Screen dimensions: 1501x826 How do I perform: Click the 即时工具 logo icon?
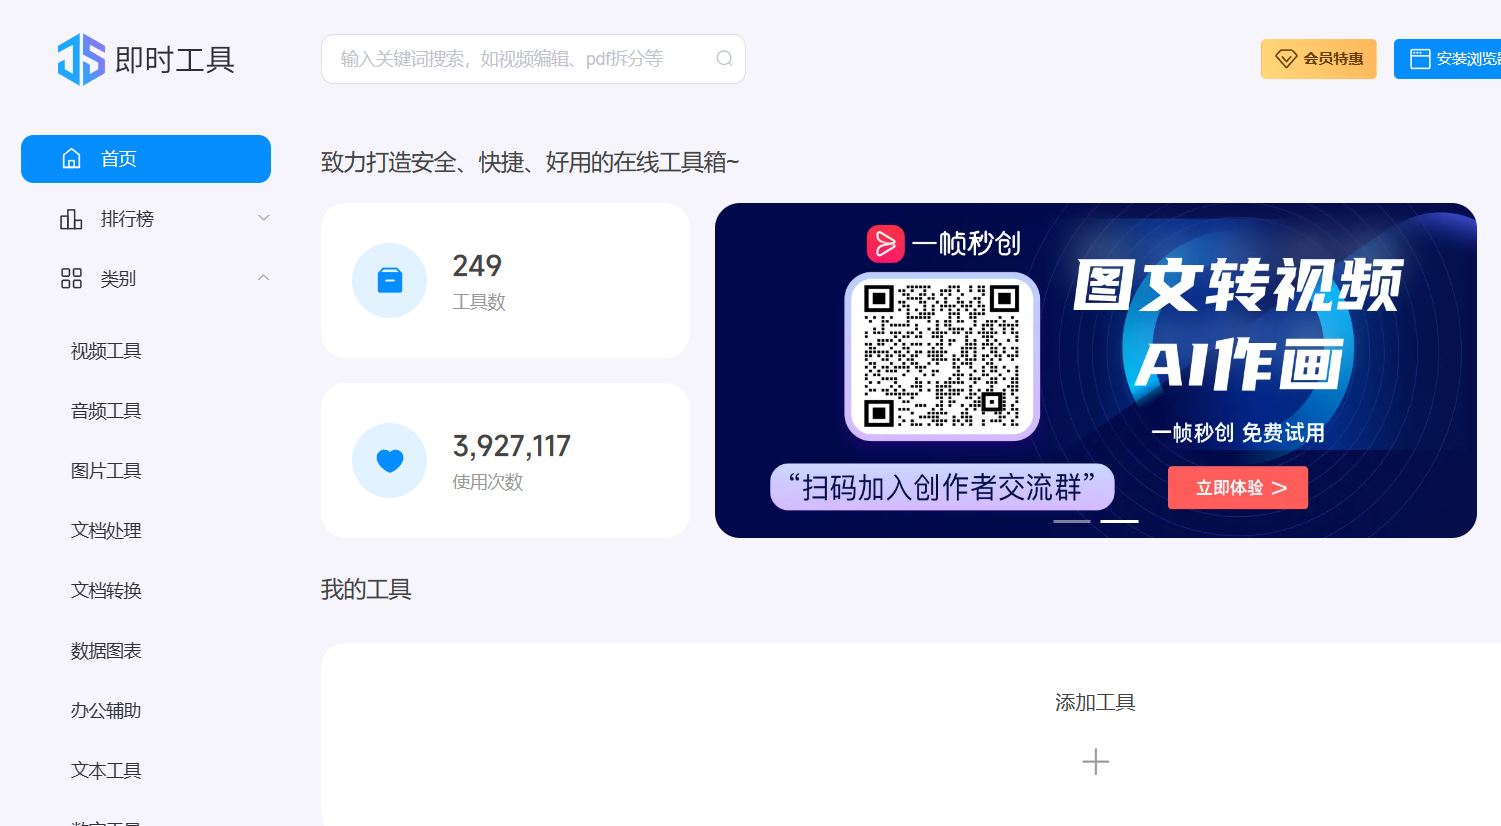point(80,59)
